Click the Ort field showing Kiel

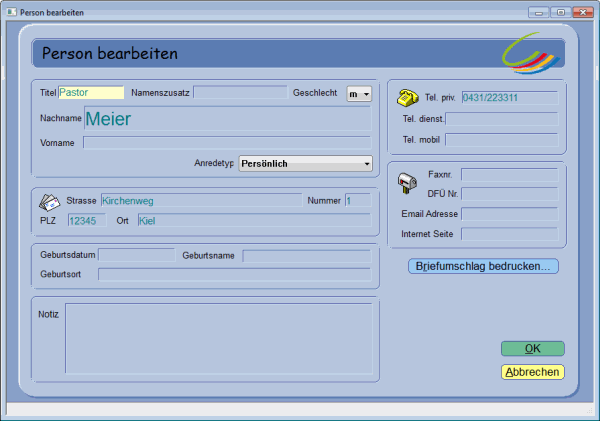coord(254,221)
